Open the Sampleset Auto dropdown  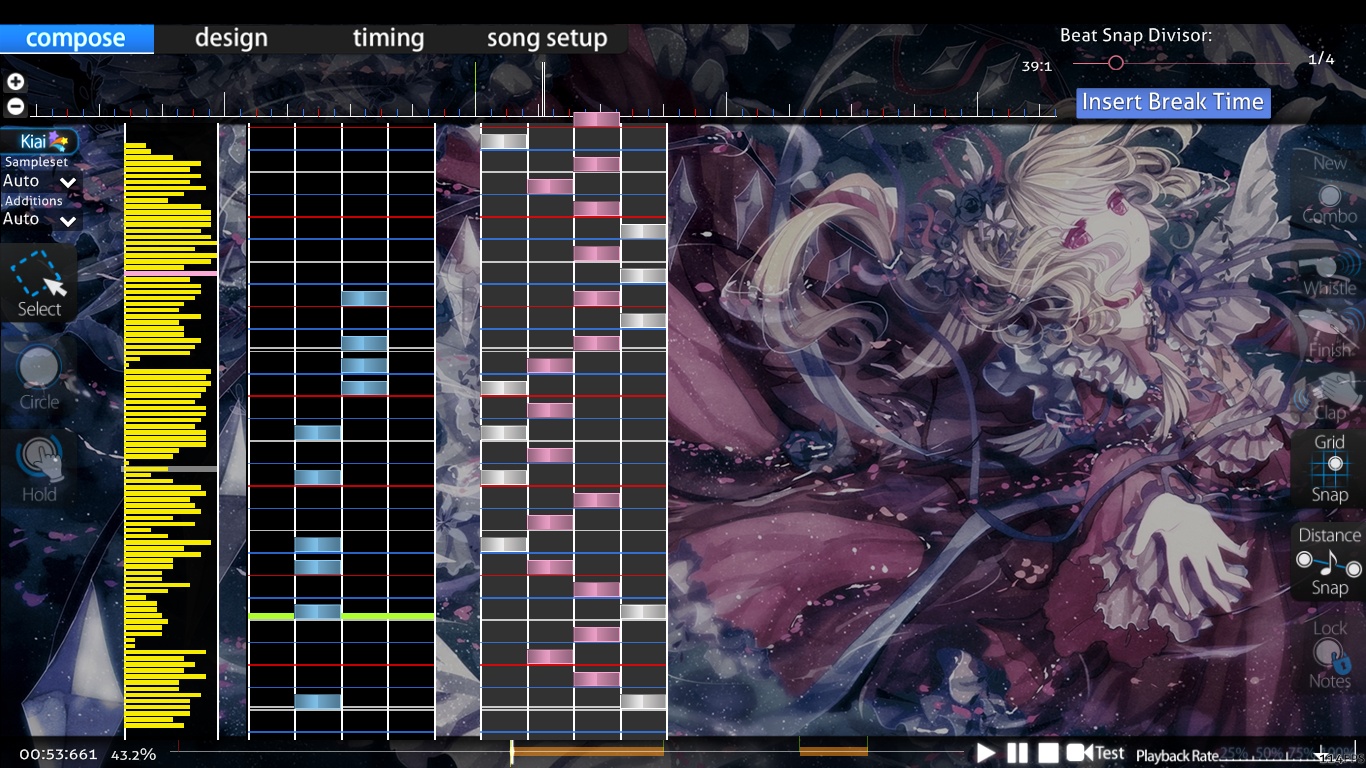pos(40,181)
